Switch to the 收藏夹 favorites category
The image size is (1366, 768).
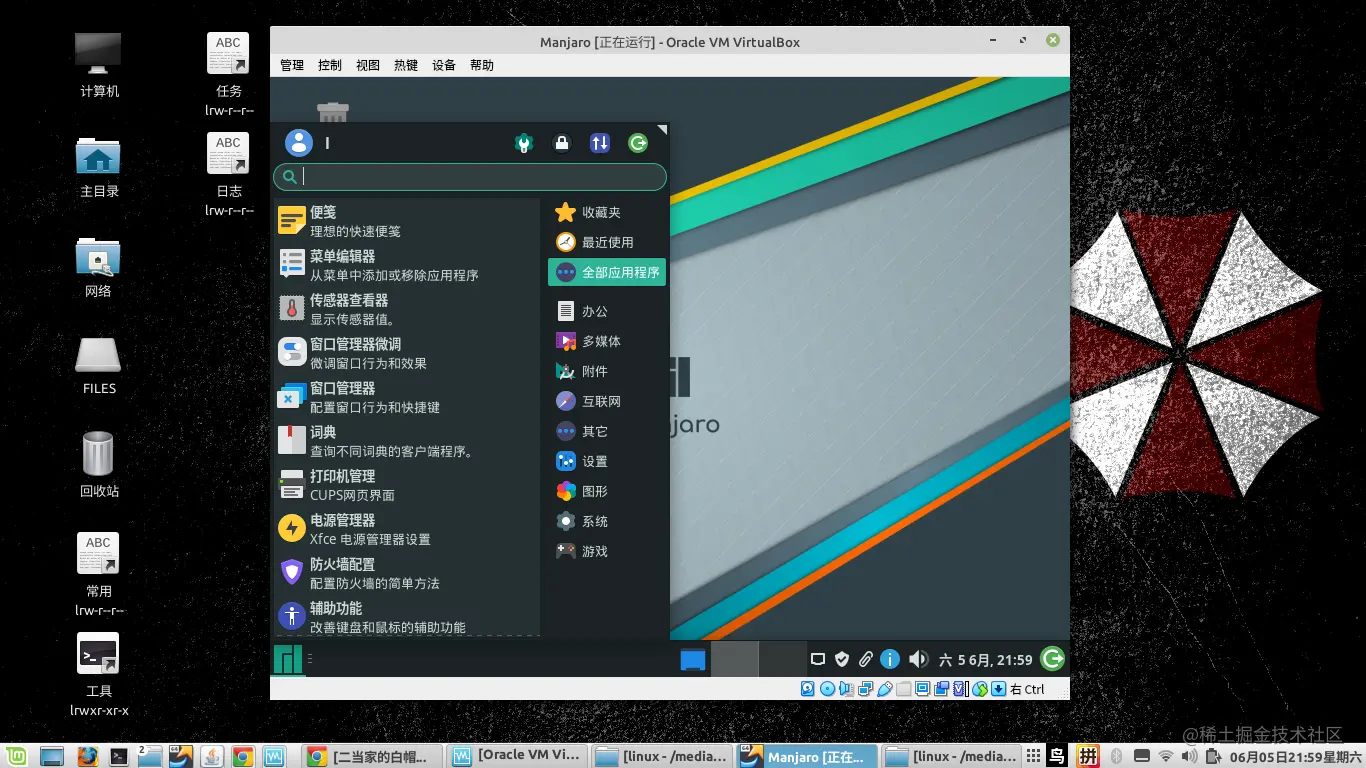tap(597, 212)
